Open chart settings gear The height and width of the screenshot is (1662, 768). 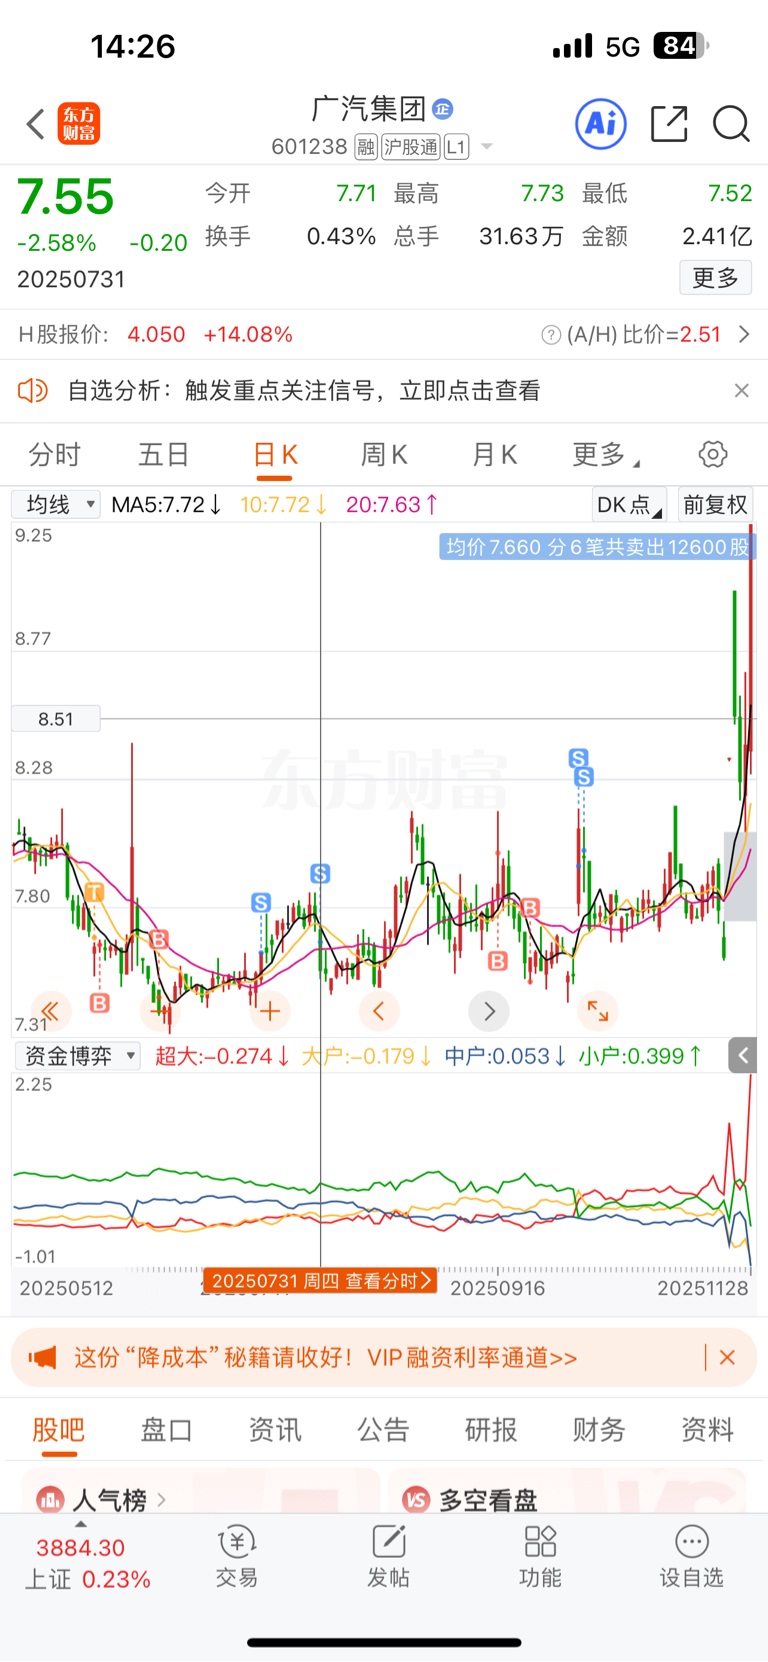[713, 455]
